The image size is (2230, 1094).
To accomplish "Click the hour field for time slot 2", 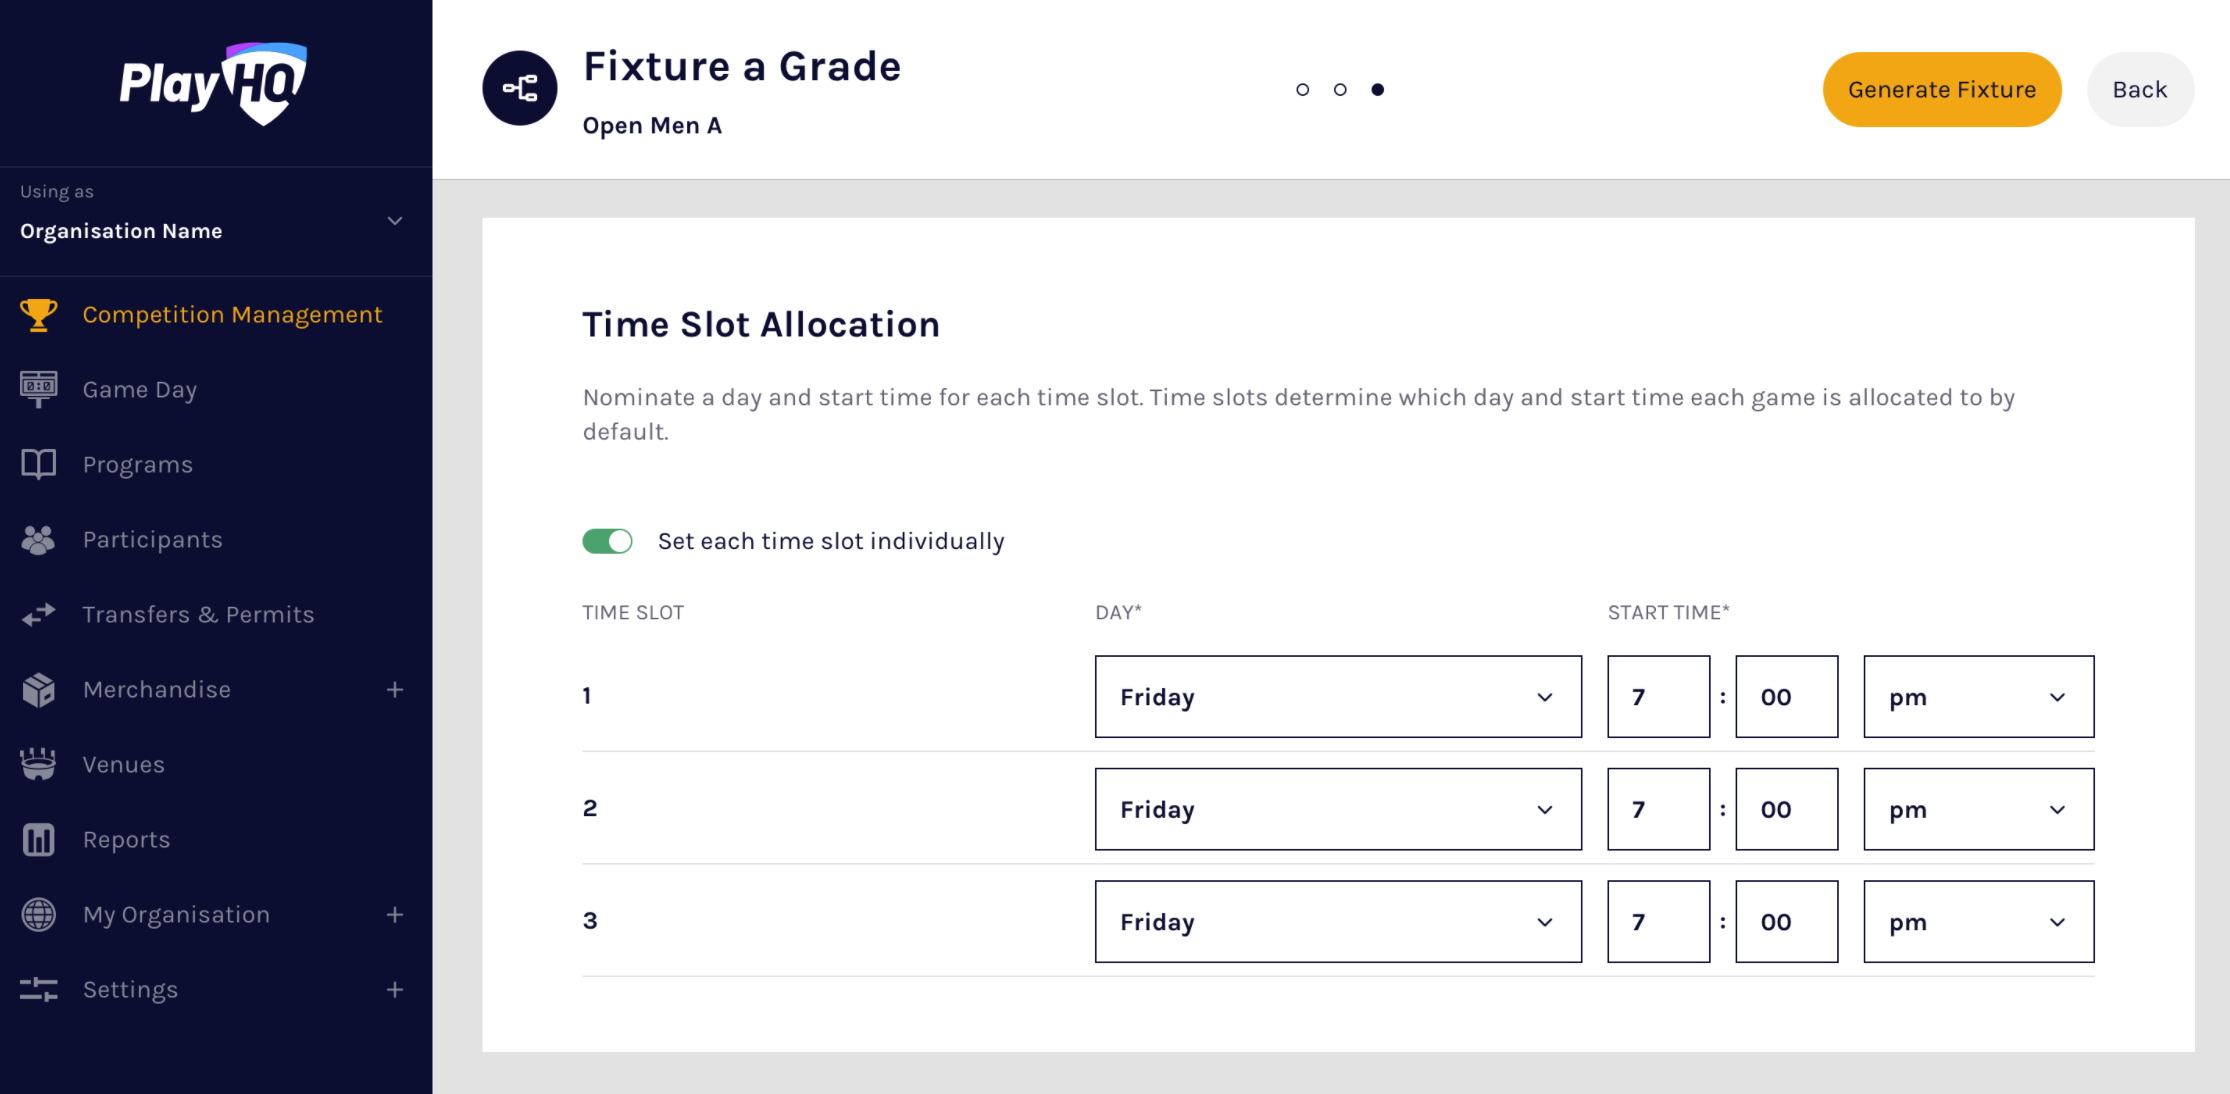I will click(x=1658, y=809).
